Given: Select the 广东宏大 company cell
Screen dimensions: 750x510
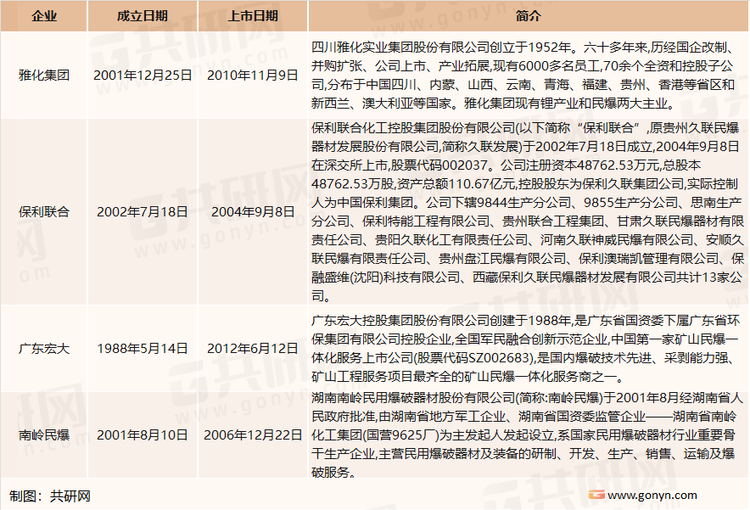Looking at the screenshot, I should (x=44, y=348).
